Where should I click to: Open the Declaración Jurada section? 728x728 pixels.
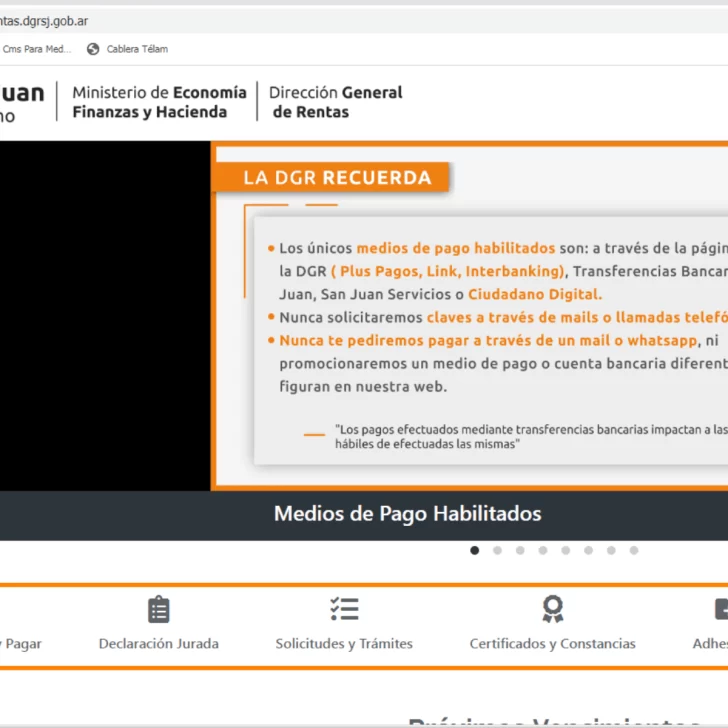159,643
